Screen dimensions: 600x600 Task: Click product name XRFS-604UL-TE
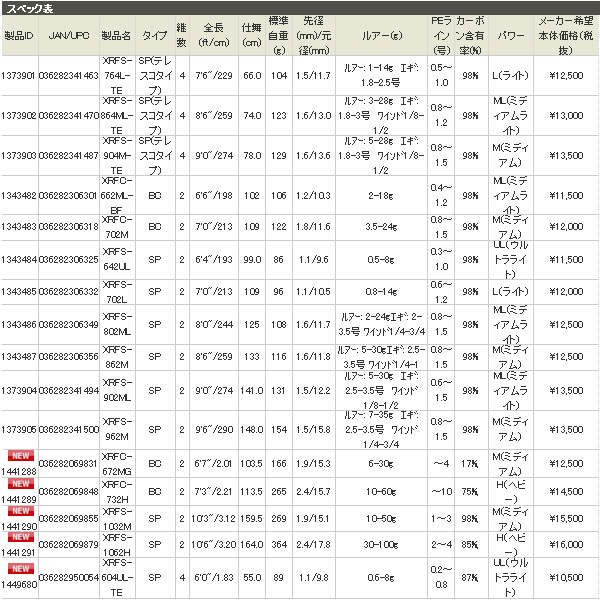pos(117,577)
